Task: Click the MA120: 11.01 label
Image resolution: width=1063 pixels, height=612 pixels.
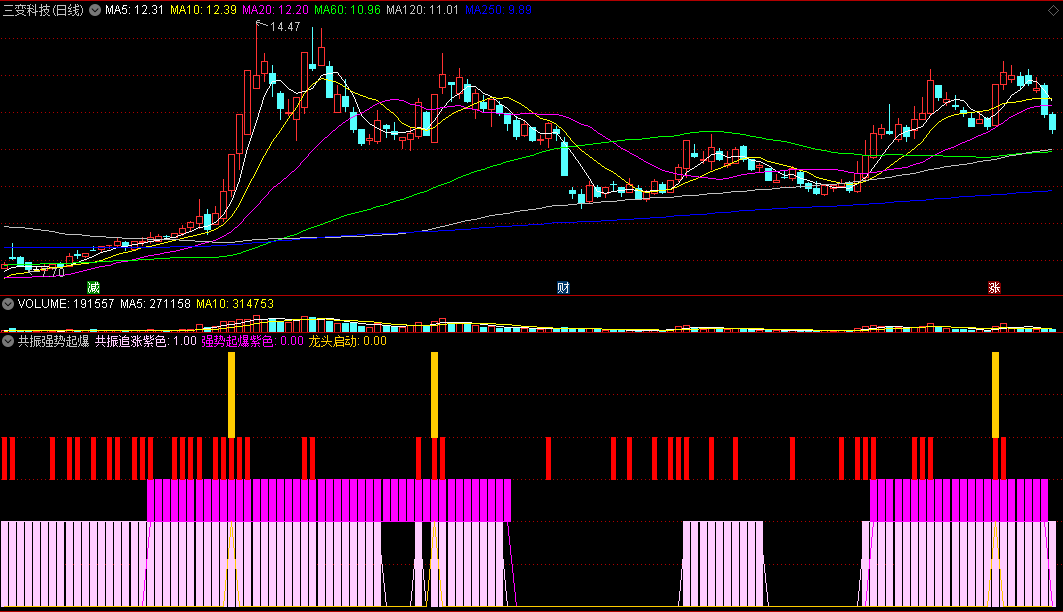Action: [422, 10]
